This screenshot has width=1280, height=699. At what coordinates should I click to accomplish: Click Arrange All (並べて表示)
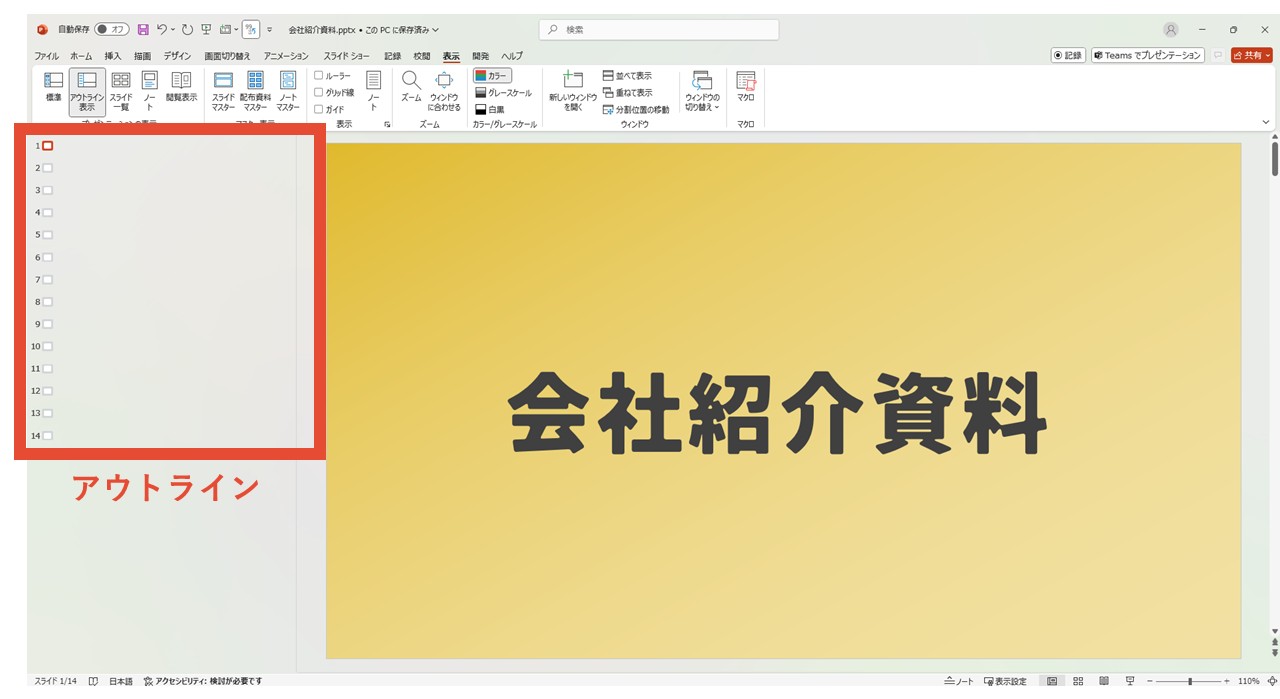(x=627, y=76)
